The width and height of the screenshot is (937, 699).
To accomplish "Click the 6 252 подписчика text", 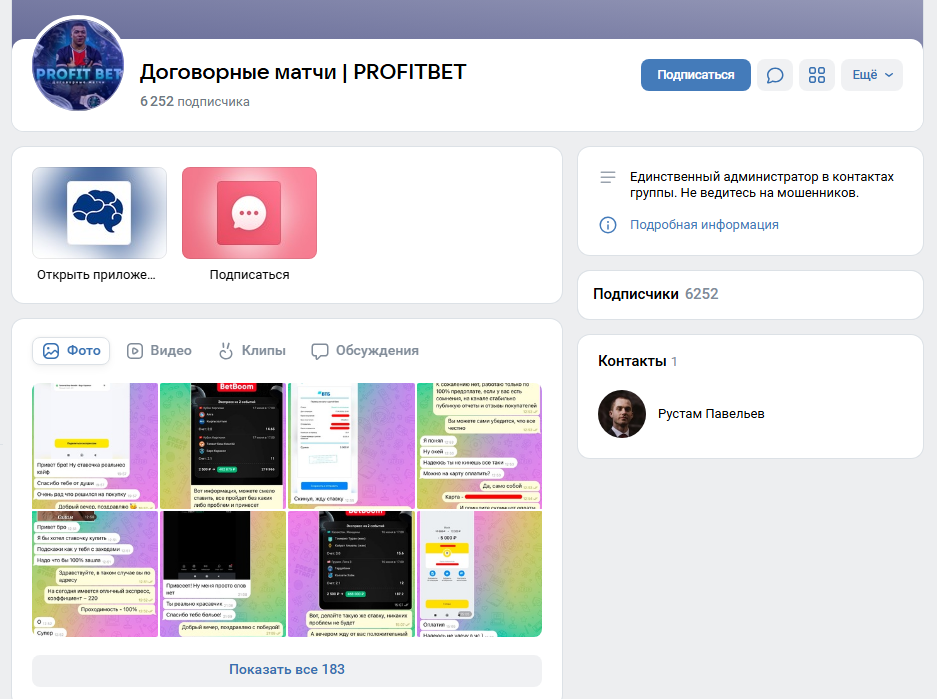I will pyautogui.click(x=195, y=102).
